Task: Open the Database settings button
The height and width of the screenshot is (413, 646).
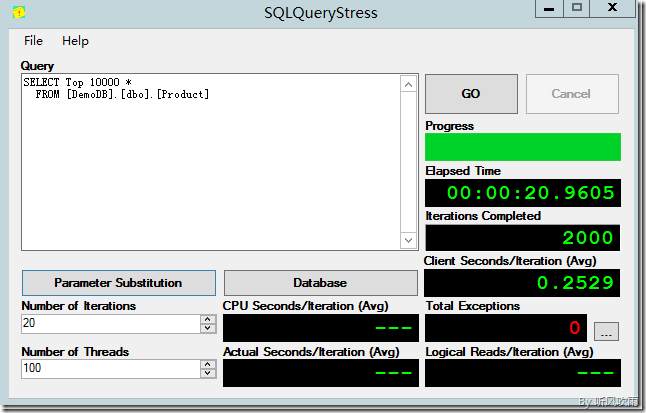Action: (321, 283)
